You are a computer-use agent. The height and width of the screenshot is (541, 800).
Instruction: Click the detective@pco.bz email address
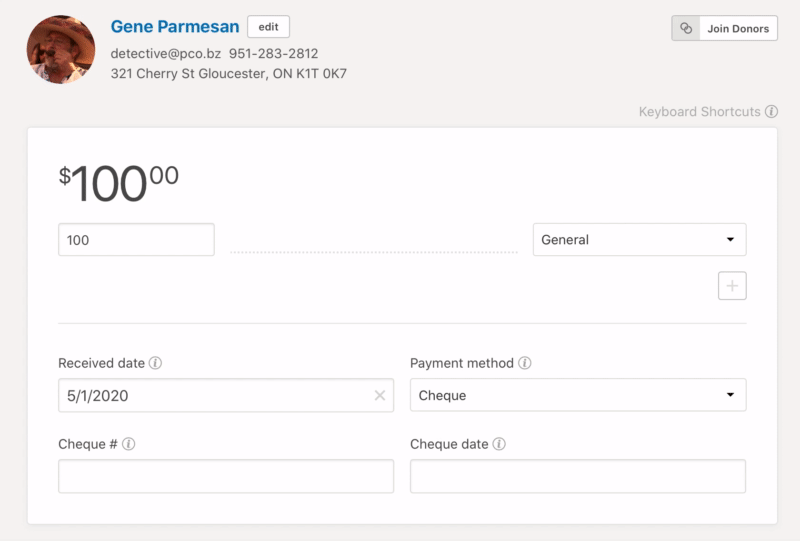(165, 53)
